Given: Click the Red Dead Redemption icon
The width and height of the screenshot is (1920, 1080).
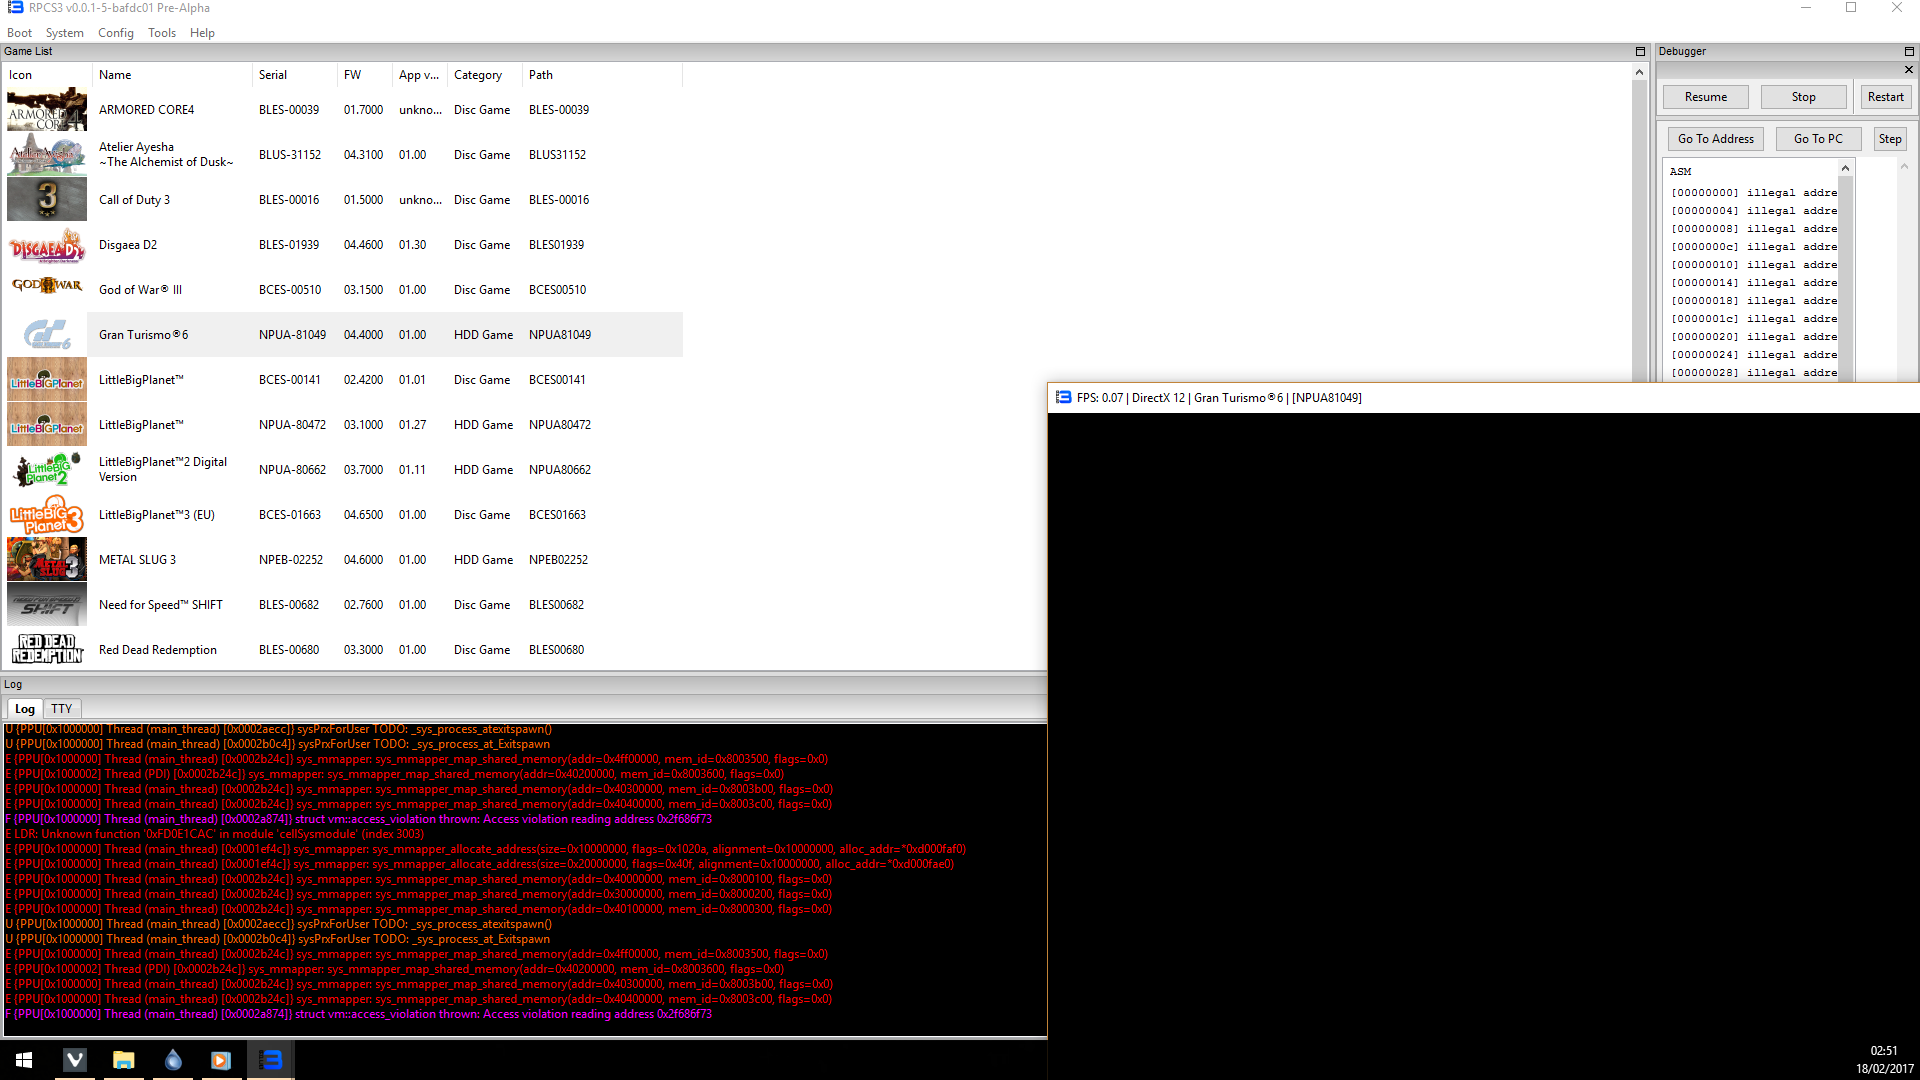Looking at the screenshot, I should 46,649.
